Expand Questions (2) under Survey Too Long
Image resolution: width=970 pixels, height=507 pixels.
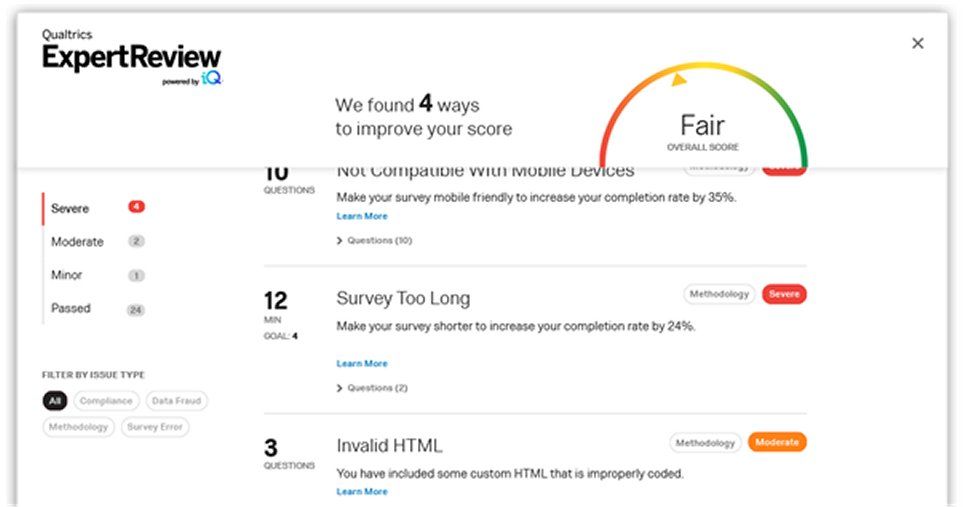373,388
